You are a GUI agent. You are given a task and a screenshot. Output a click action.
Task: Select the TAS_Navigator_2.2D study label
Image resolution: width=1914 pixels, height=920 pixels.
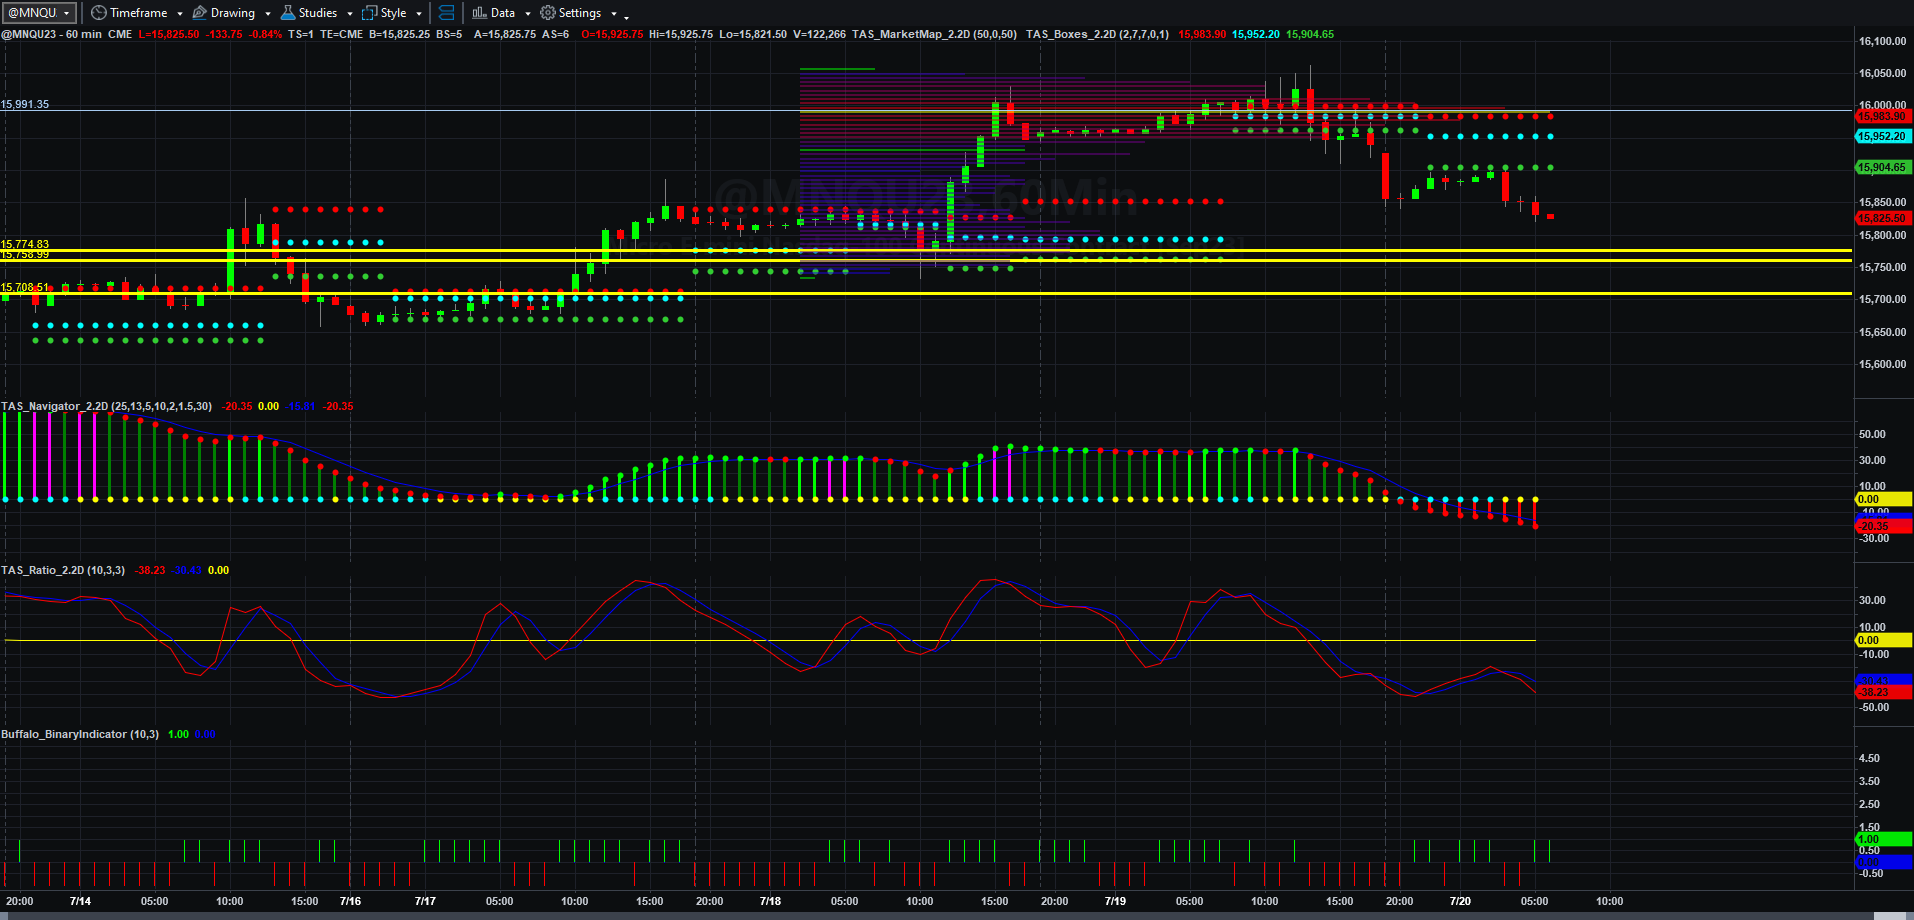(107, 406)
